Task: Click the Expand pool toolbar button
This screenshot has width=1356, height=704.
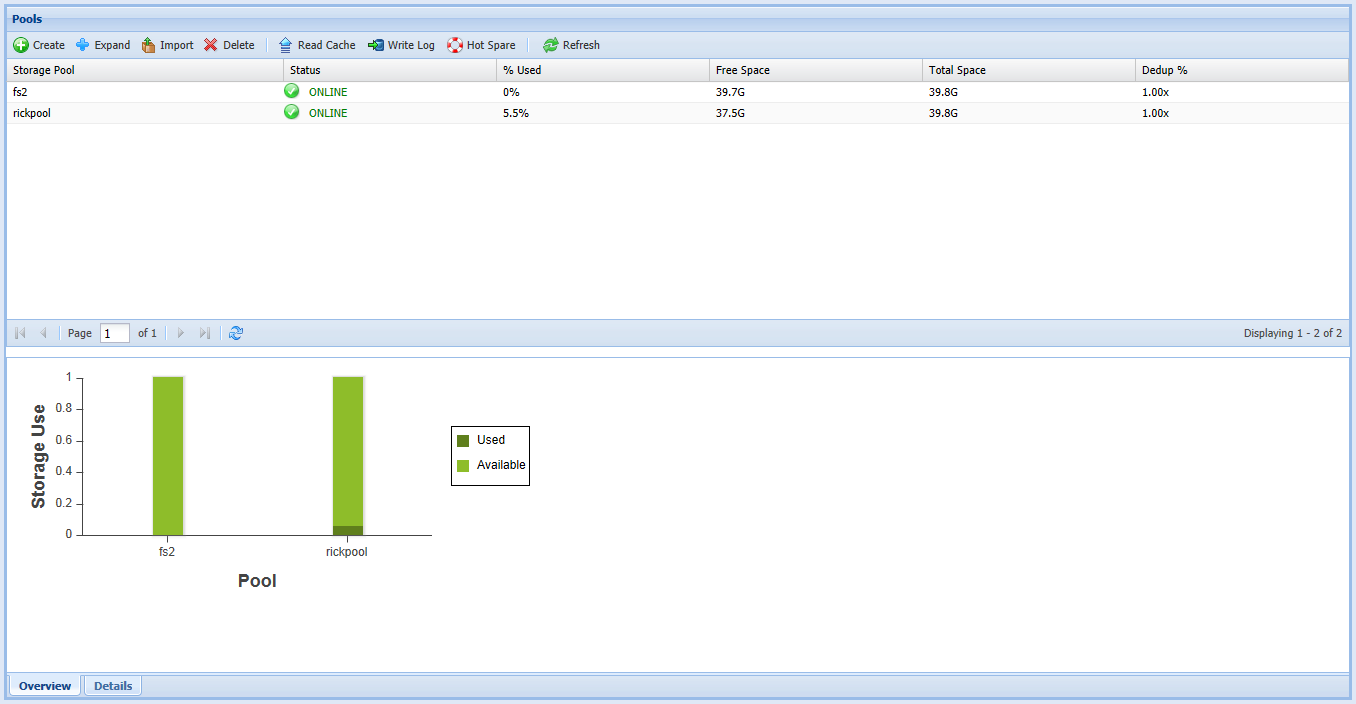Action: click(x=103, y=45)
